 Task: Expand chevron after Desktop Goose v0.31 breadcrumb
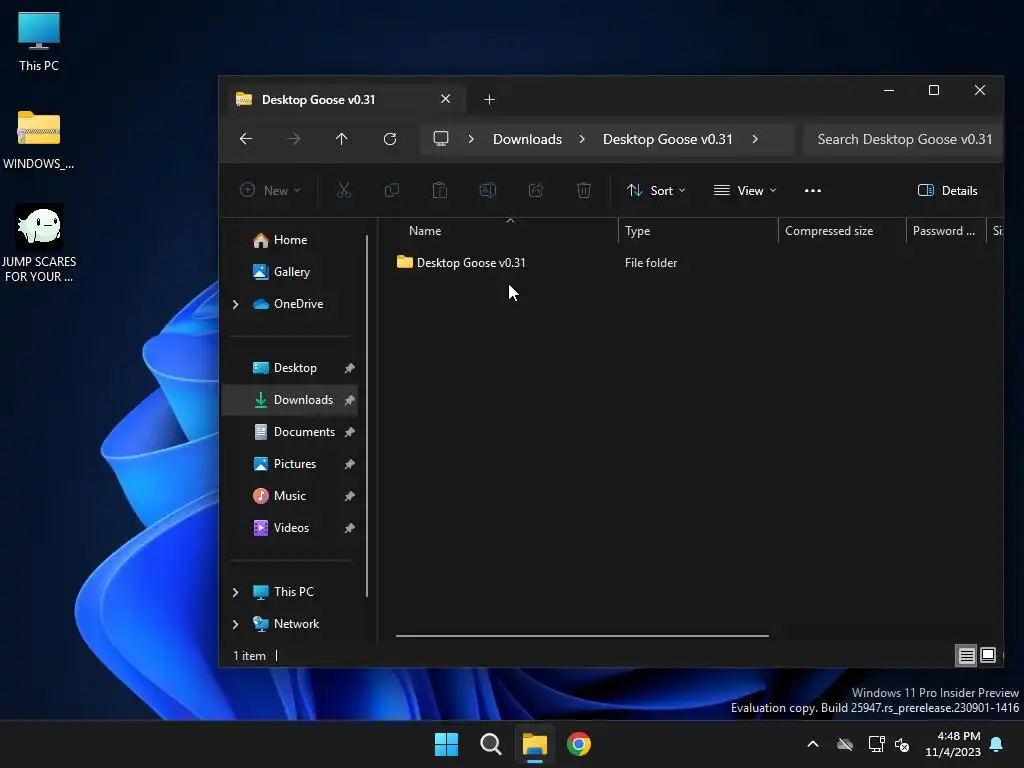click(755, 139)
